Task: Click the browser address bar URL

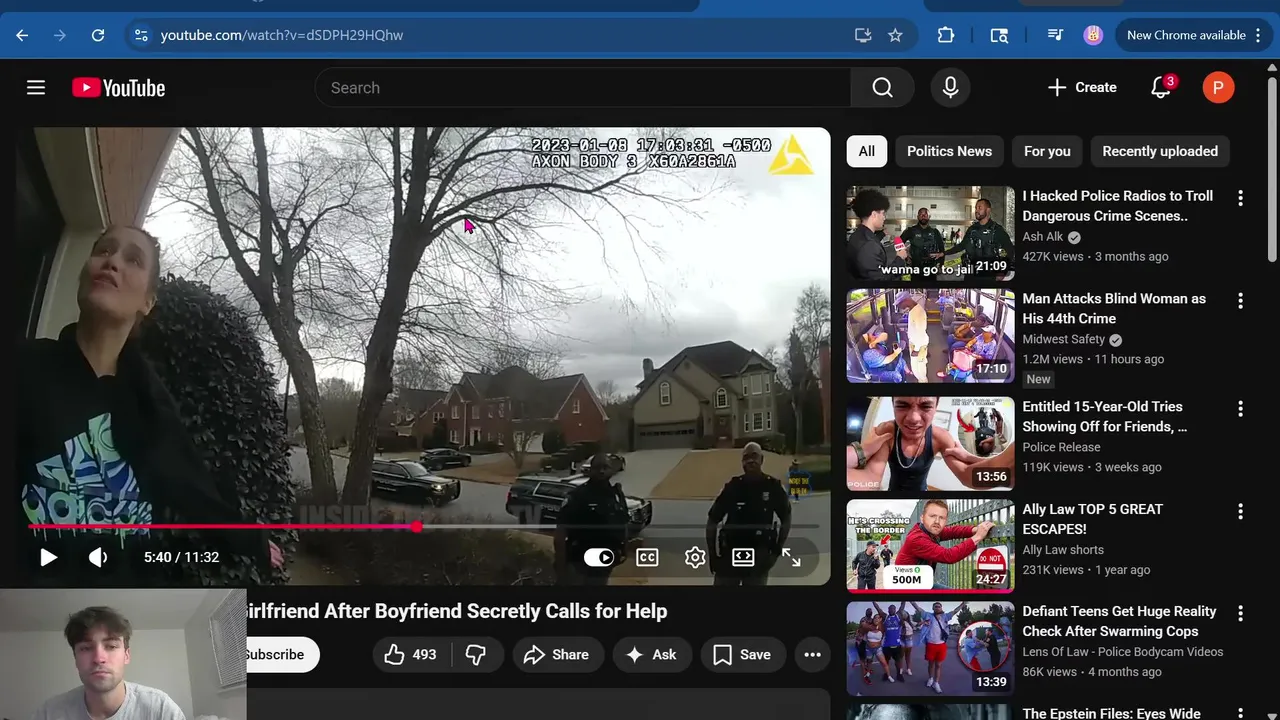Action: coord(282,35)
